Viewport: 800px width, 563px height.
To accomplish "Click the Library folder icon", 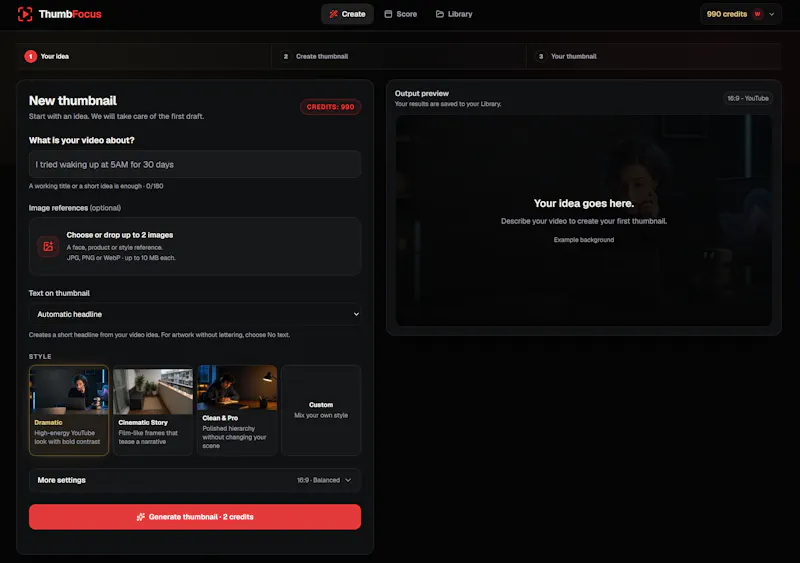I will click(440, 14).
